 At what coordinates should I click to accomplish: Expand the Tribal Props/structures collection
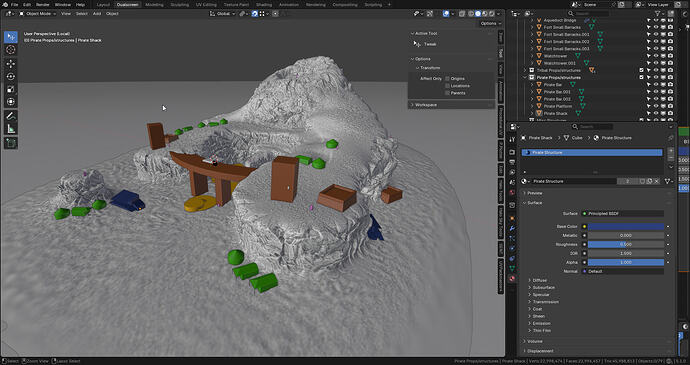[525, 70]
